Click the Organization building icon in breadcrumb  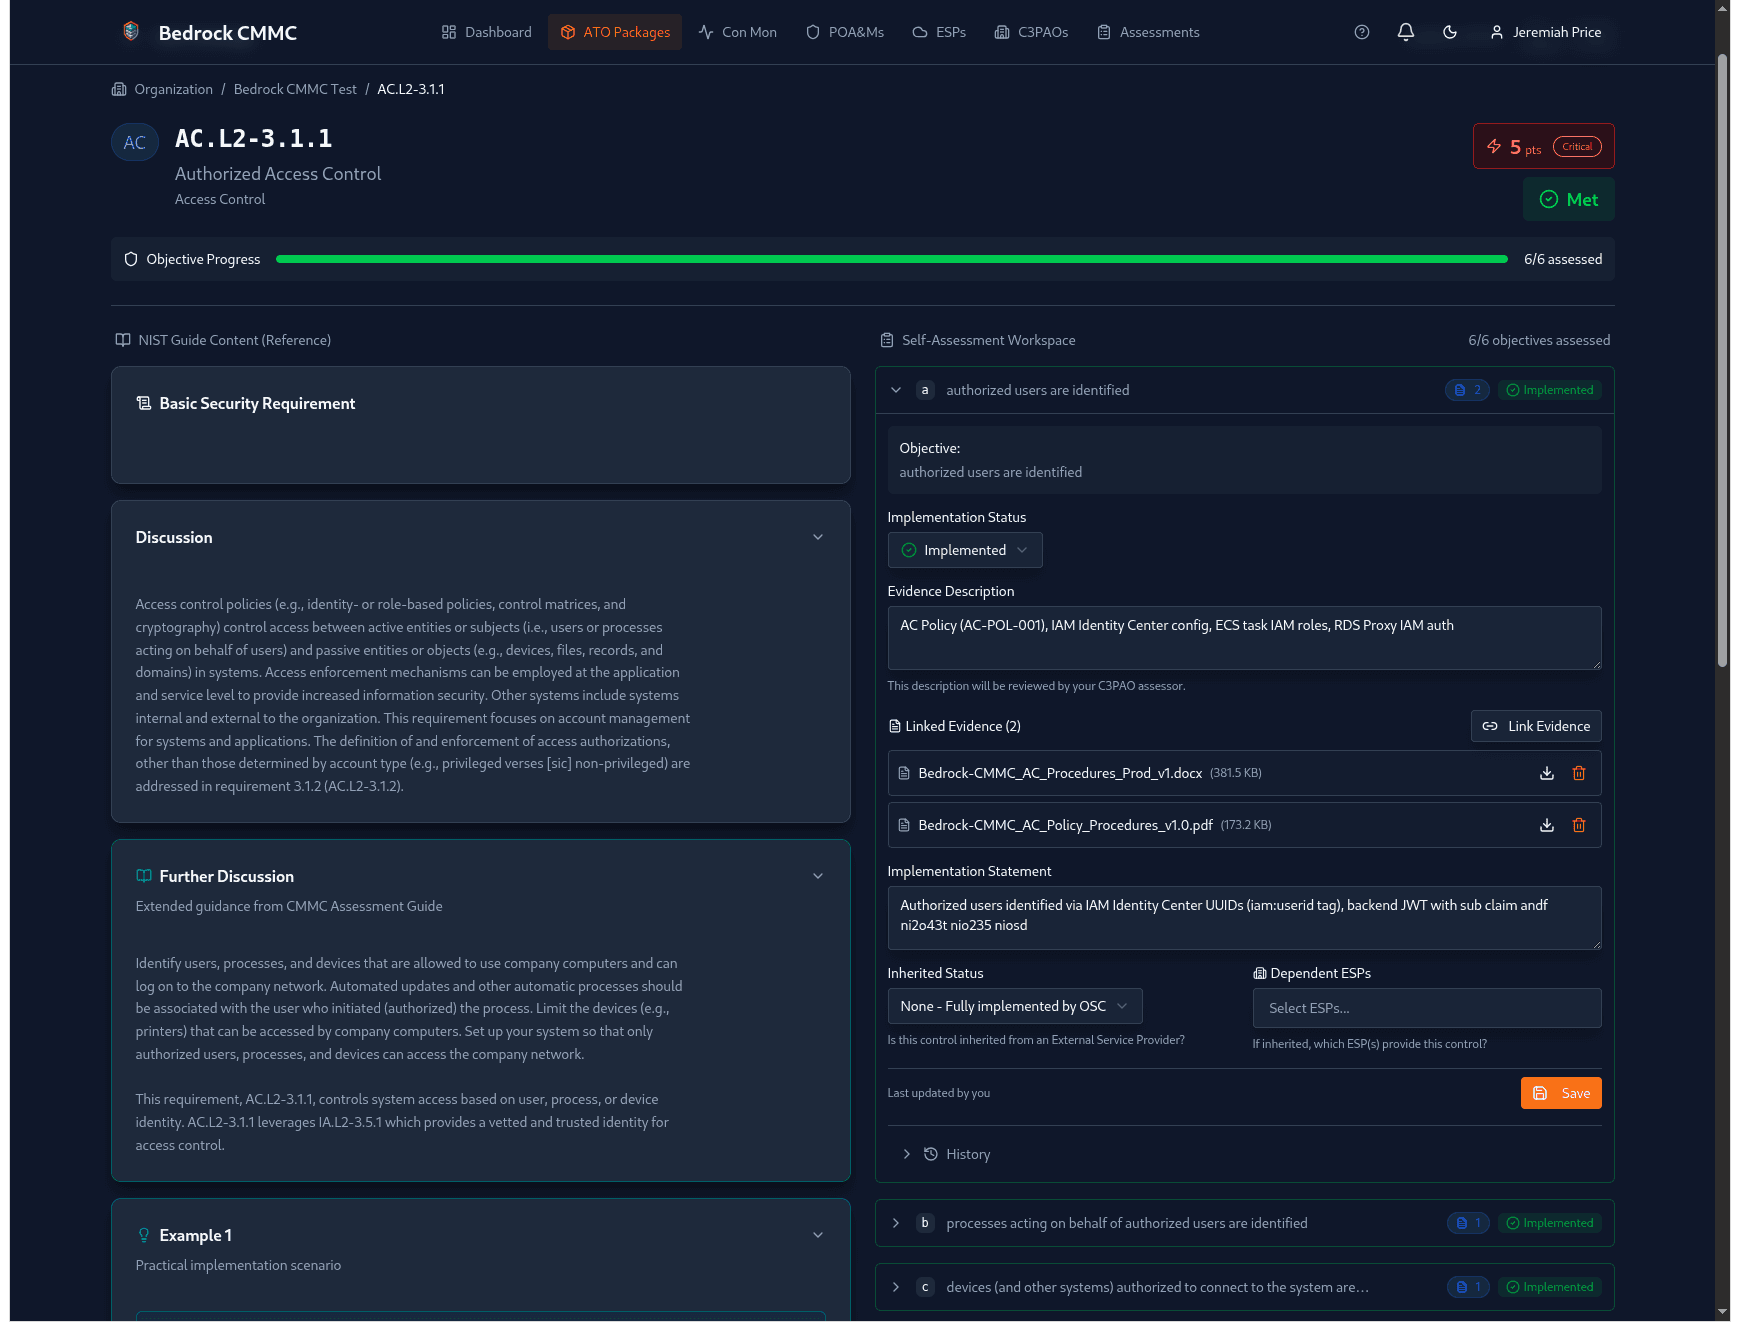click(x=119, y=89)
